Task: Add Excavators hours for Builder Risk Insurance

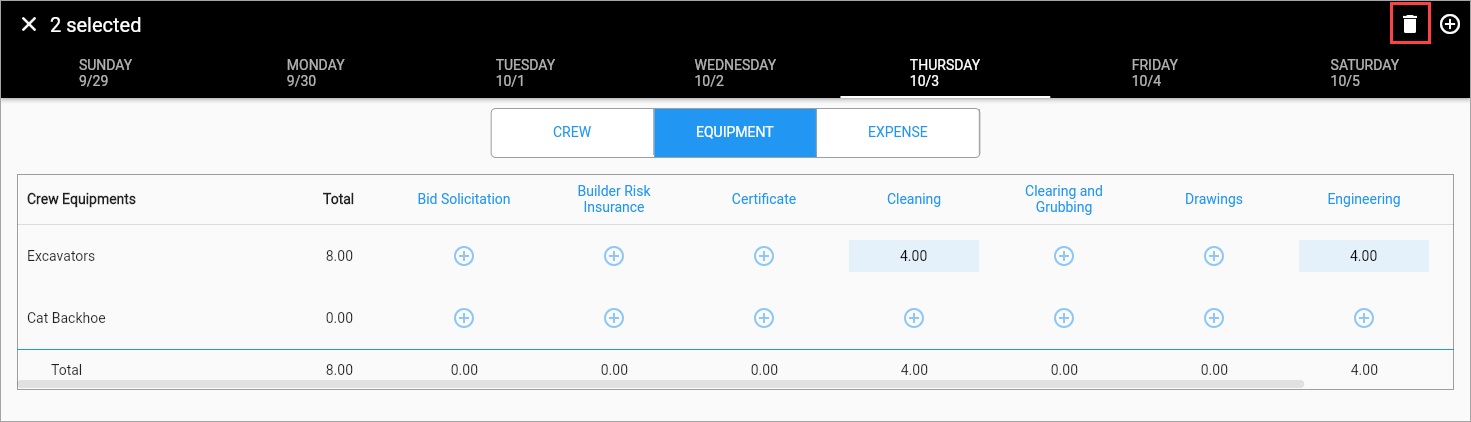Action: [x=614, y=256]
